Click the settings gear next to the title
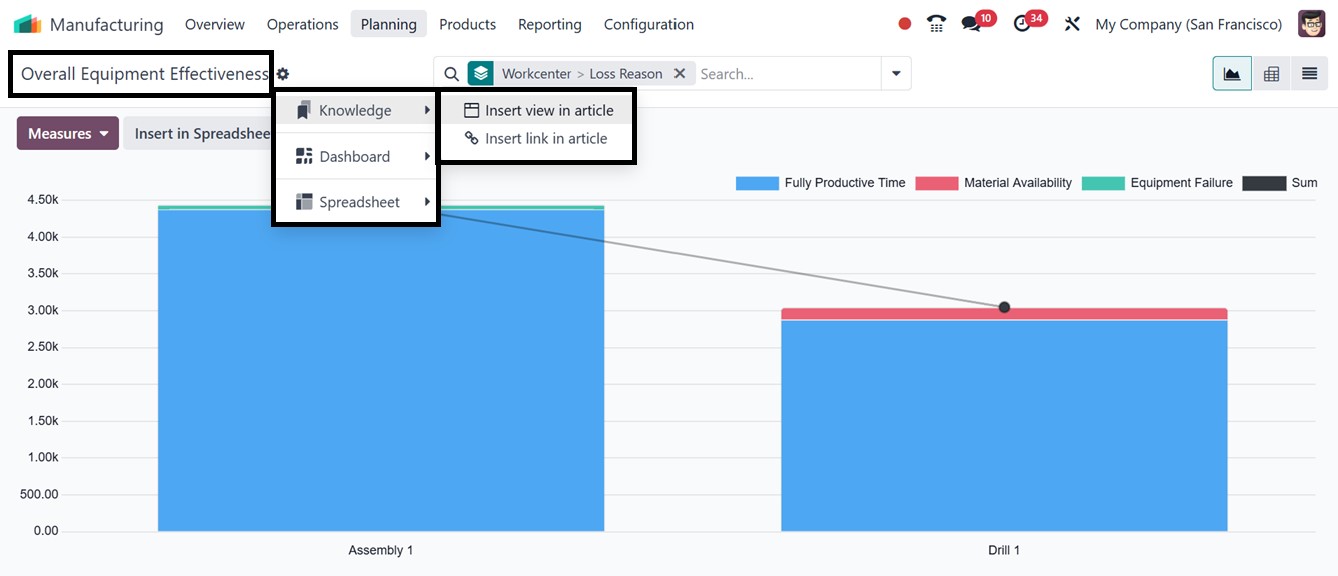Image resolution: width=1338 pixels, height=576 pixels. (x=283, y=74)
